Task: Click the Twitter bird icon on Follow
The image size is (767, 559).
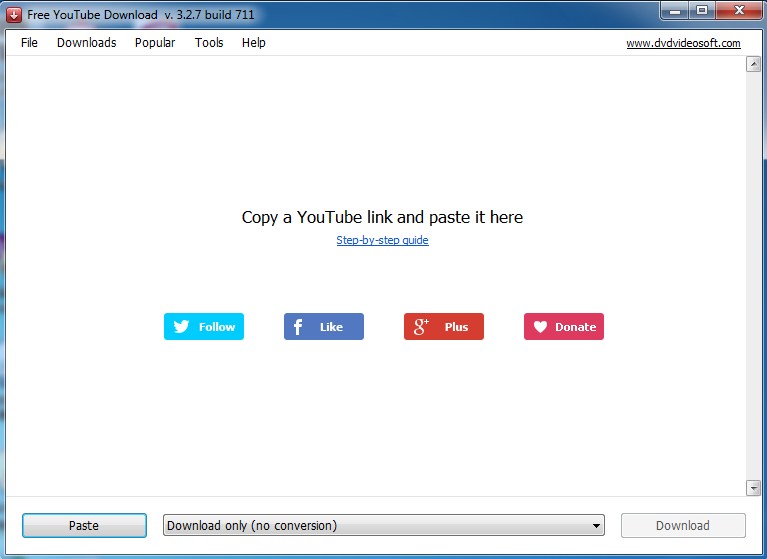Action: [x=181, y=327]
